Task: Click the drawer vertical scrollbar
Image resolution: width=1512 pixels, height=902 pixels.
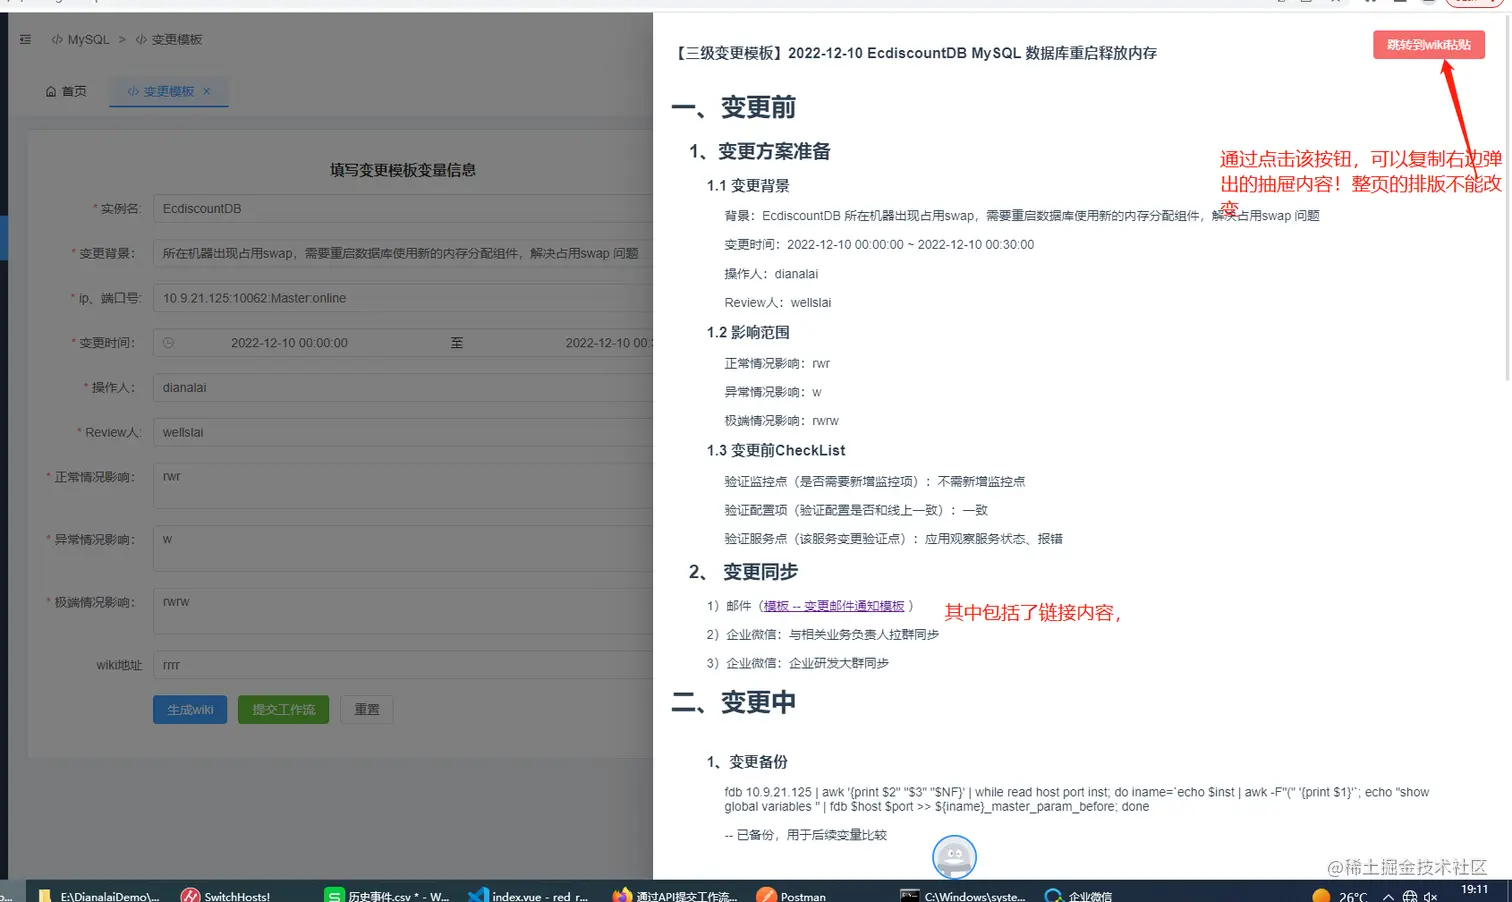Action: (1507, 200)
